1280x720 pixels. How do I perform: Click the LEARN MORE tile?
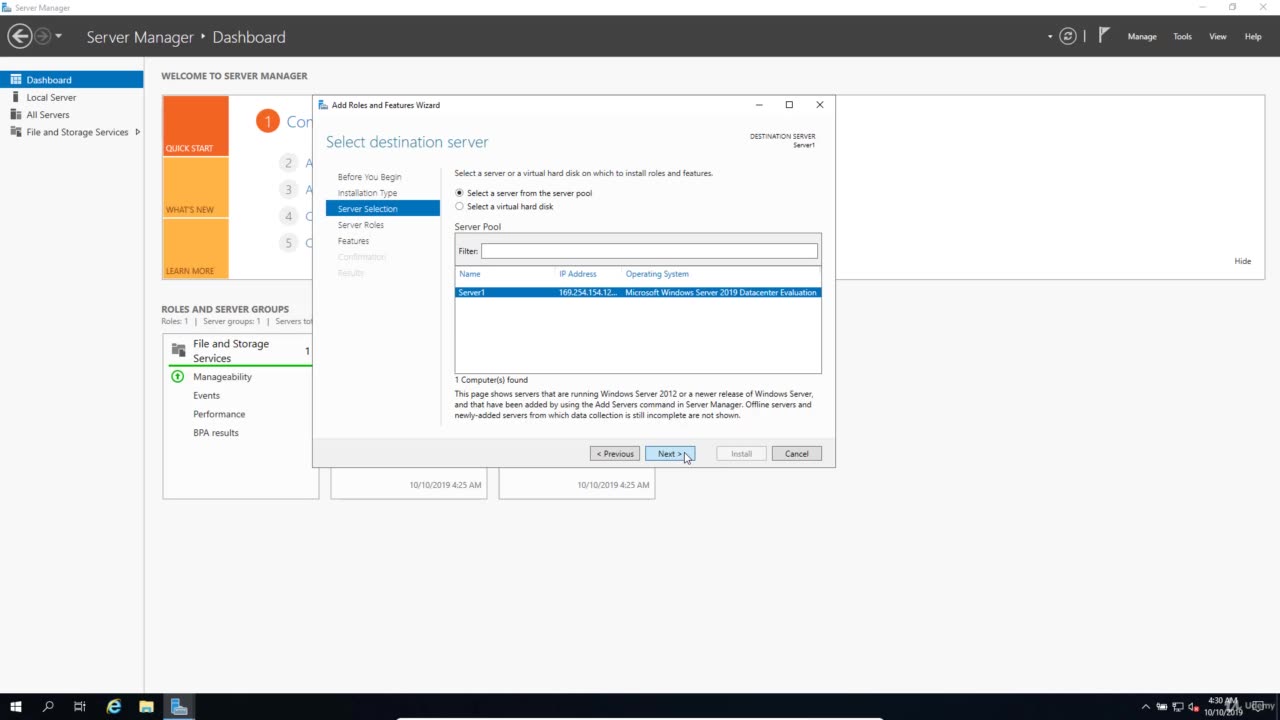tap(196, 248)
